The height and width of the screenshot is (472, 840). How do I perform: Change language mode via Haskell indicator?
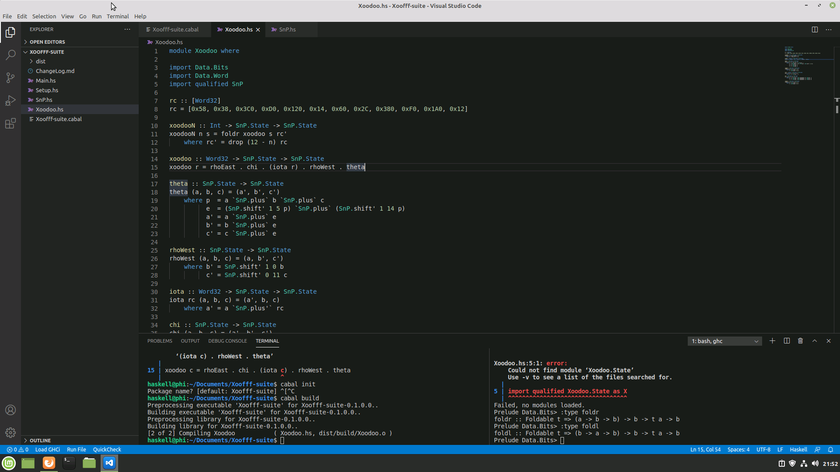click(x=798, y=449)
